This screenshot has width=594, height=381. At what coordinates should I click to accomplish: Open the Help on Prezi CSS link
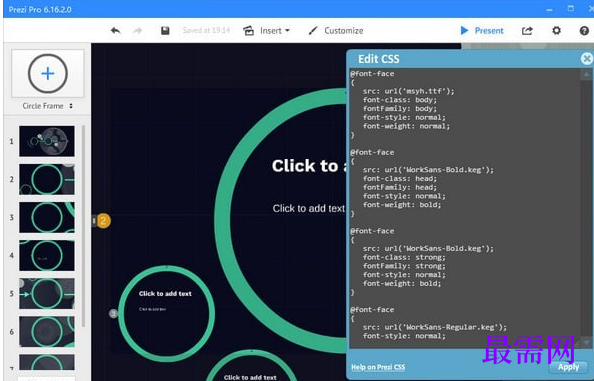(378, 367)
